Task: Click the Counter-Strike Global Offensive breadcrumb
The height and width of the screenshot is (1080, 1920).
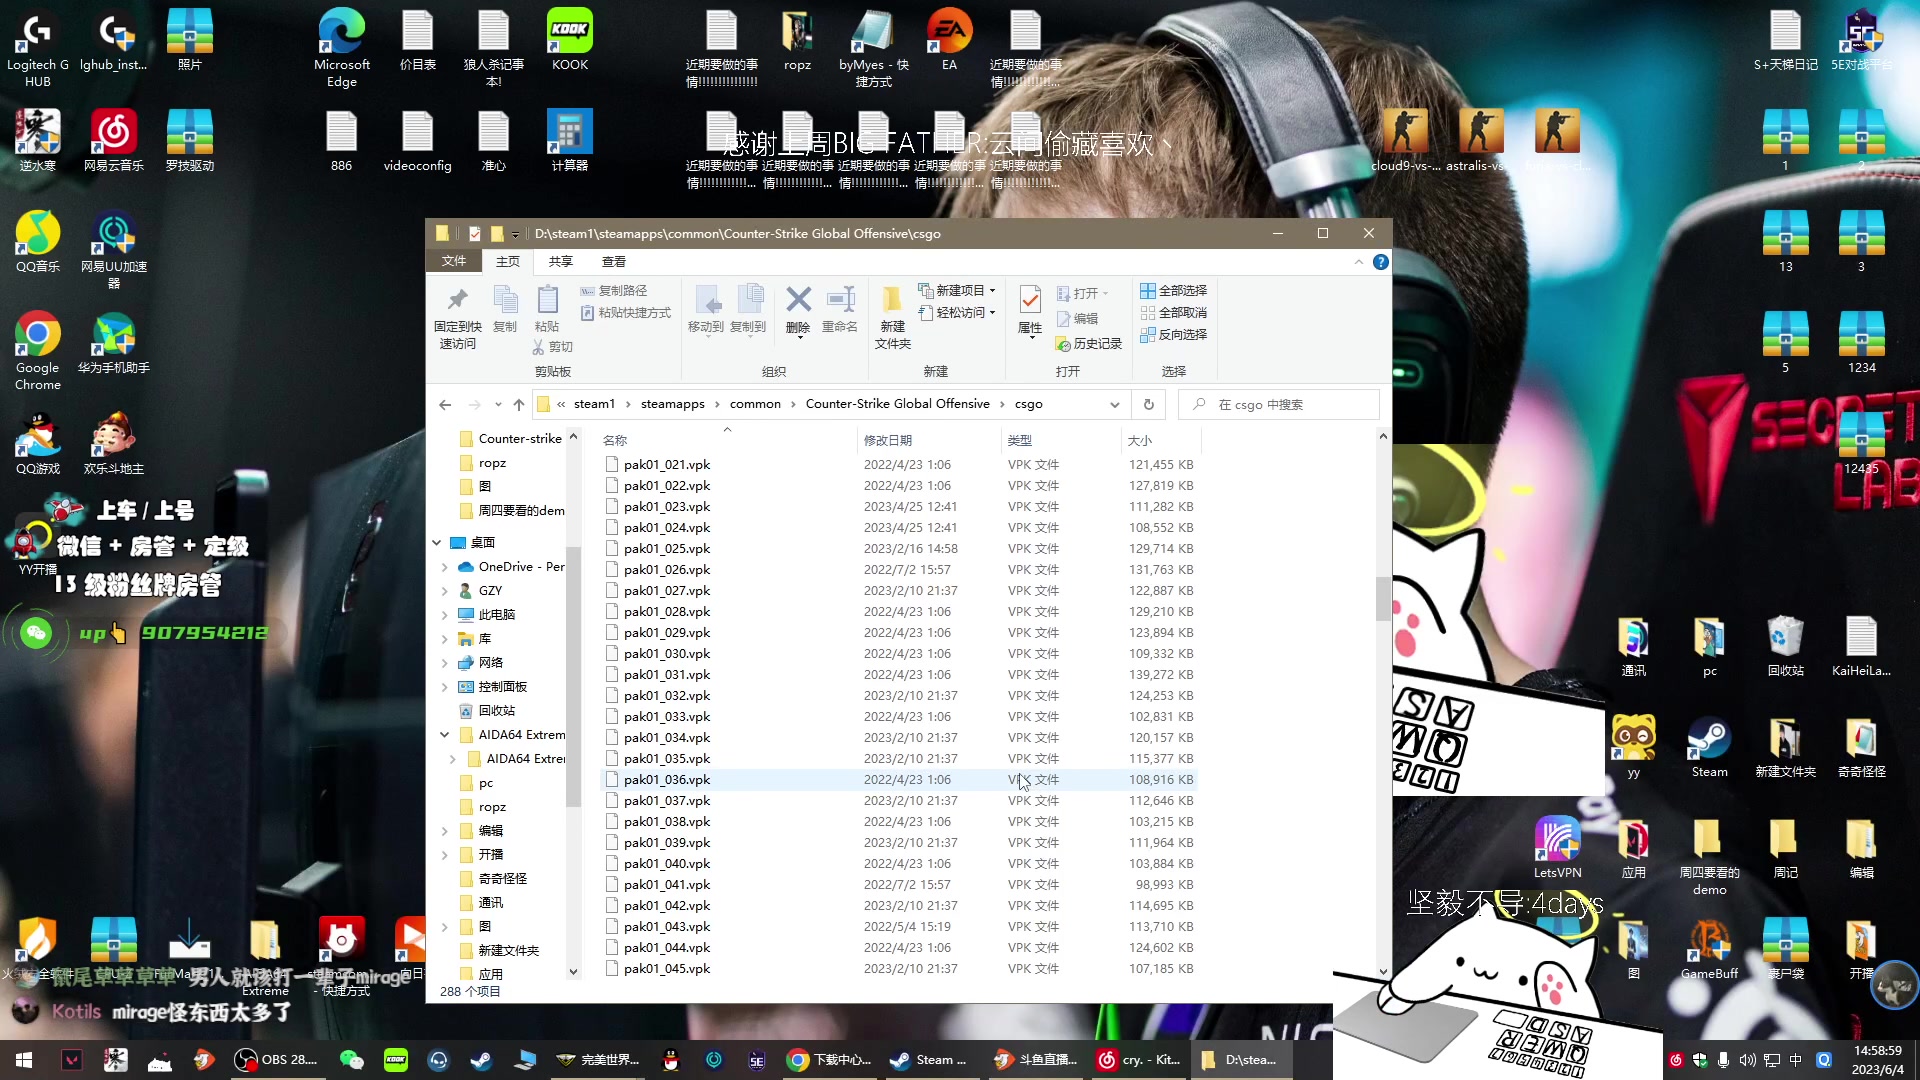Action: coord(897,404)
